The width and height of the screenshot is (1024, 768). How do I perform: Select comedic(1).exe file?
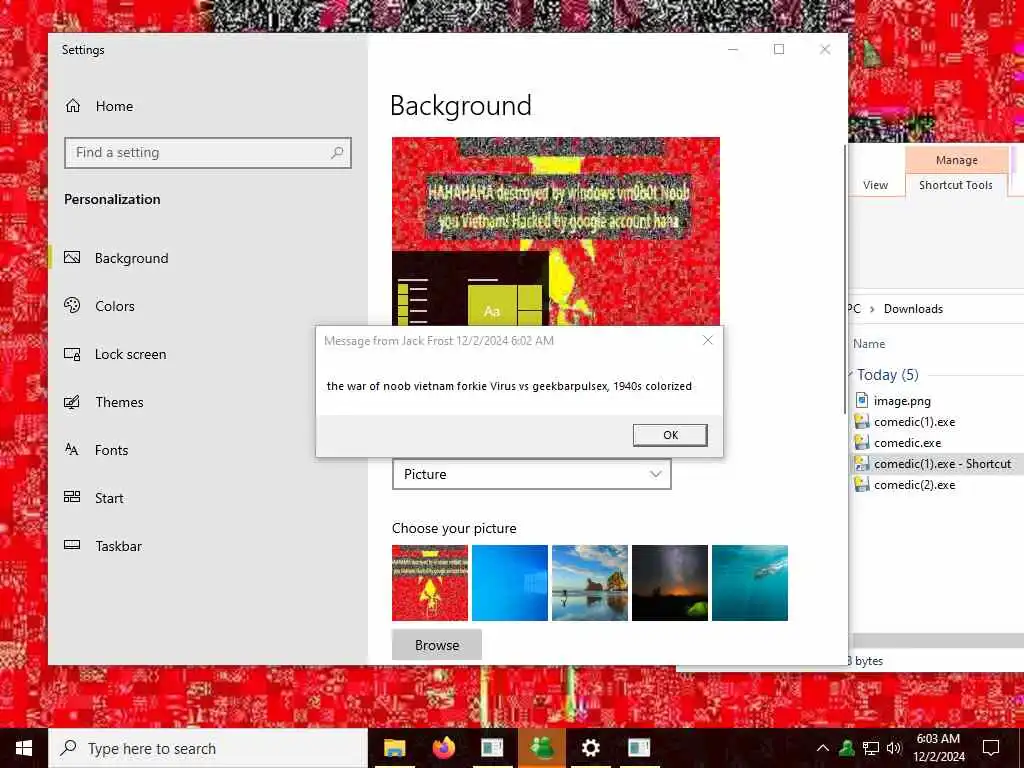coord(914,422)
